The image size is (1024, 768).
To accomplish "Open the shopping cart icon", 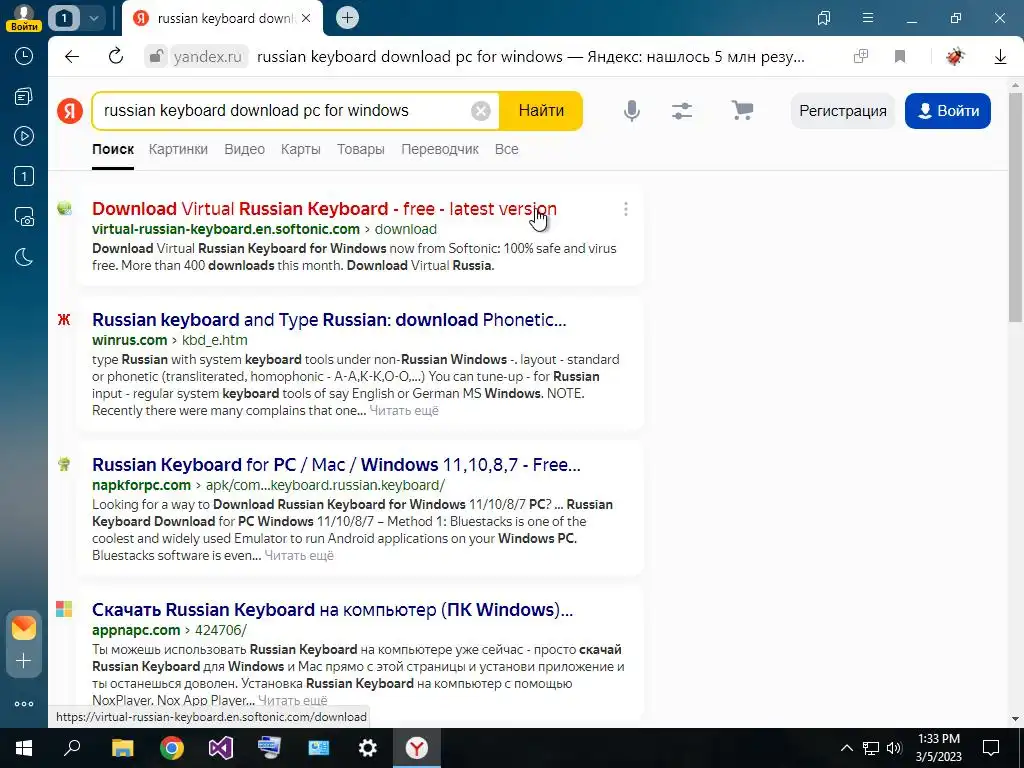I will pyautogui.click(x=742, y=110).
